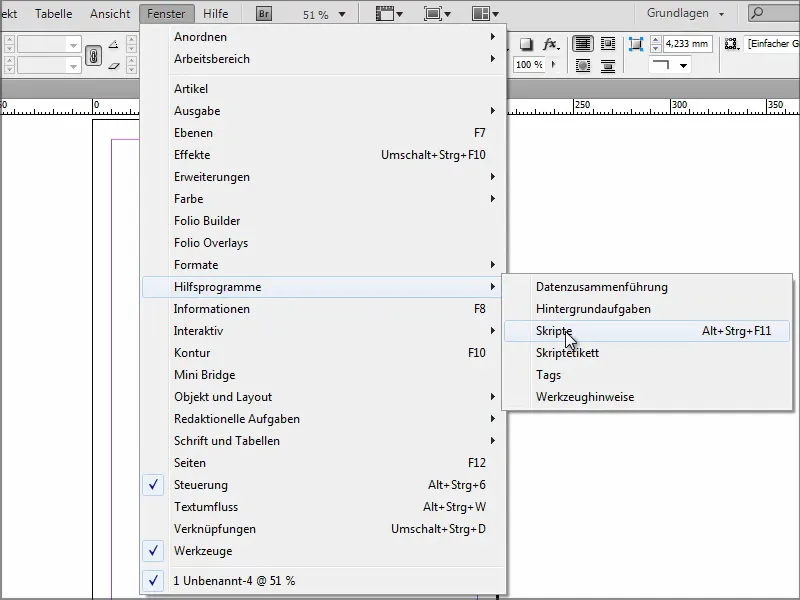The image size is (800, 600).
Task: Open the Artikel panel
Action: (323, 89)
